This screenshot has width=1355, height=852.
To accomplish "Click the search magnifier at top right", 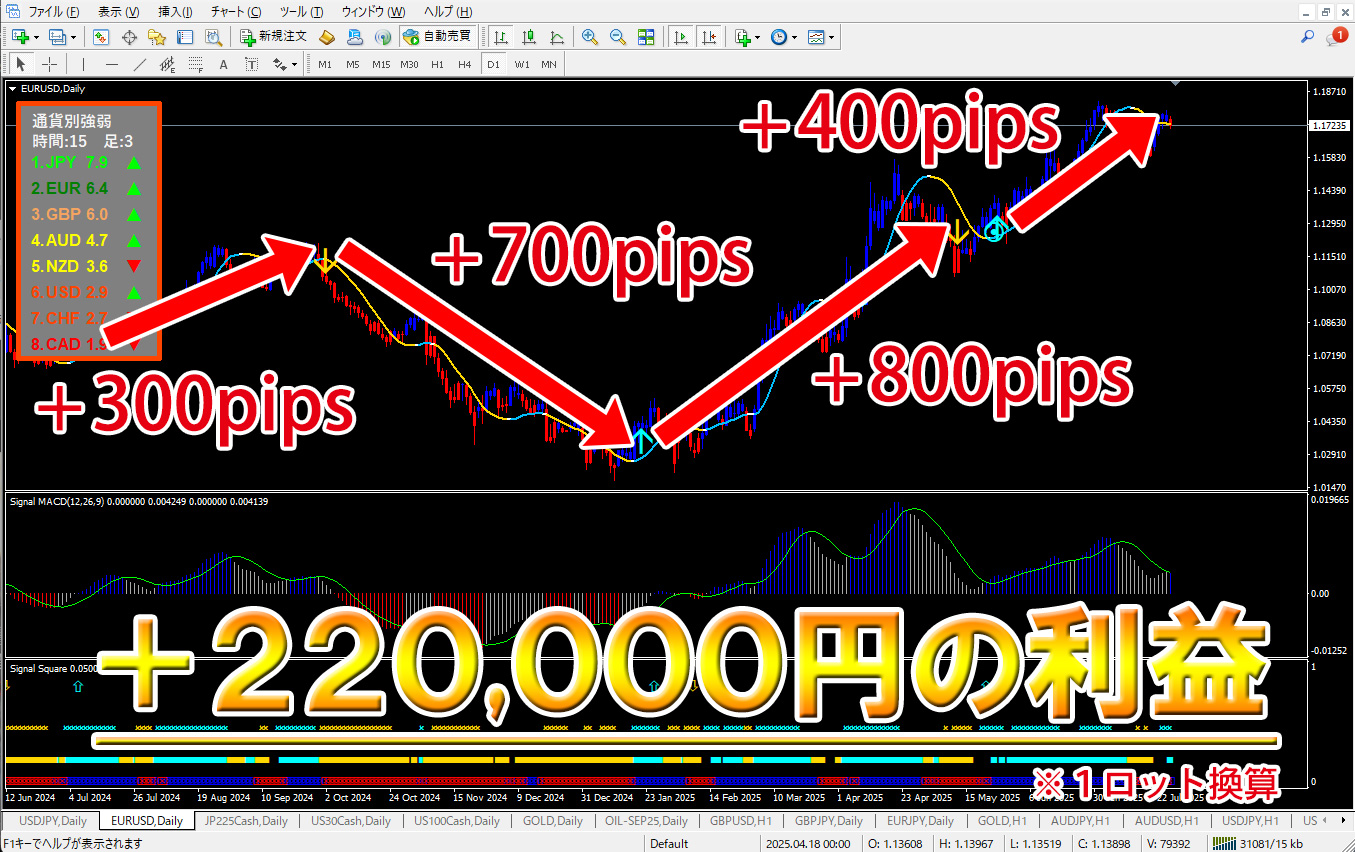I will [1308, 37].
